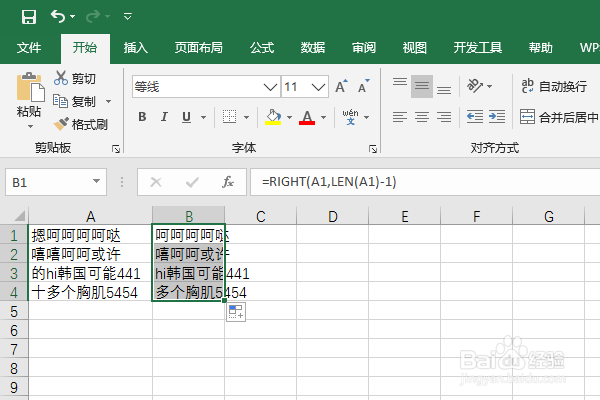Open the clipboard pane launcher
Screen dimensions: 600x400
pyautogui.click(x=116, y=149)
